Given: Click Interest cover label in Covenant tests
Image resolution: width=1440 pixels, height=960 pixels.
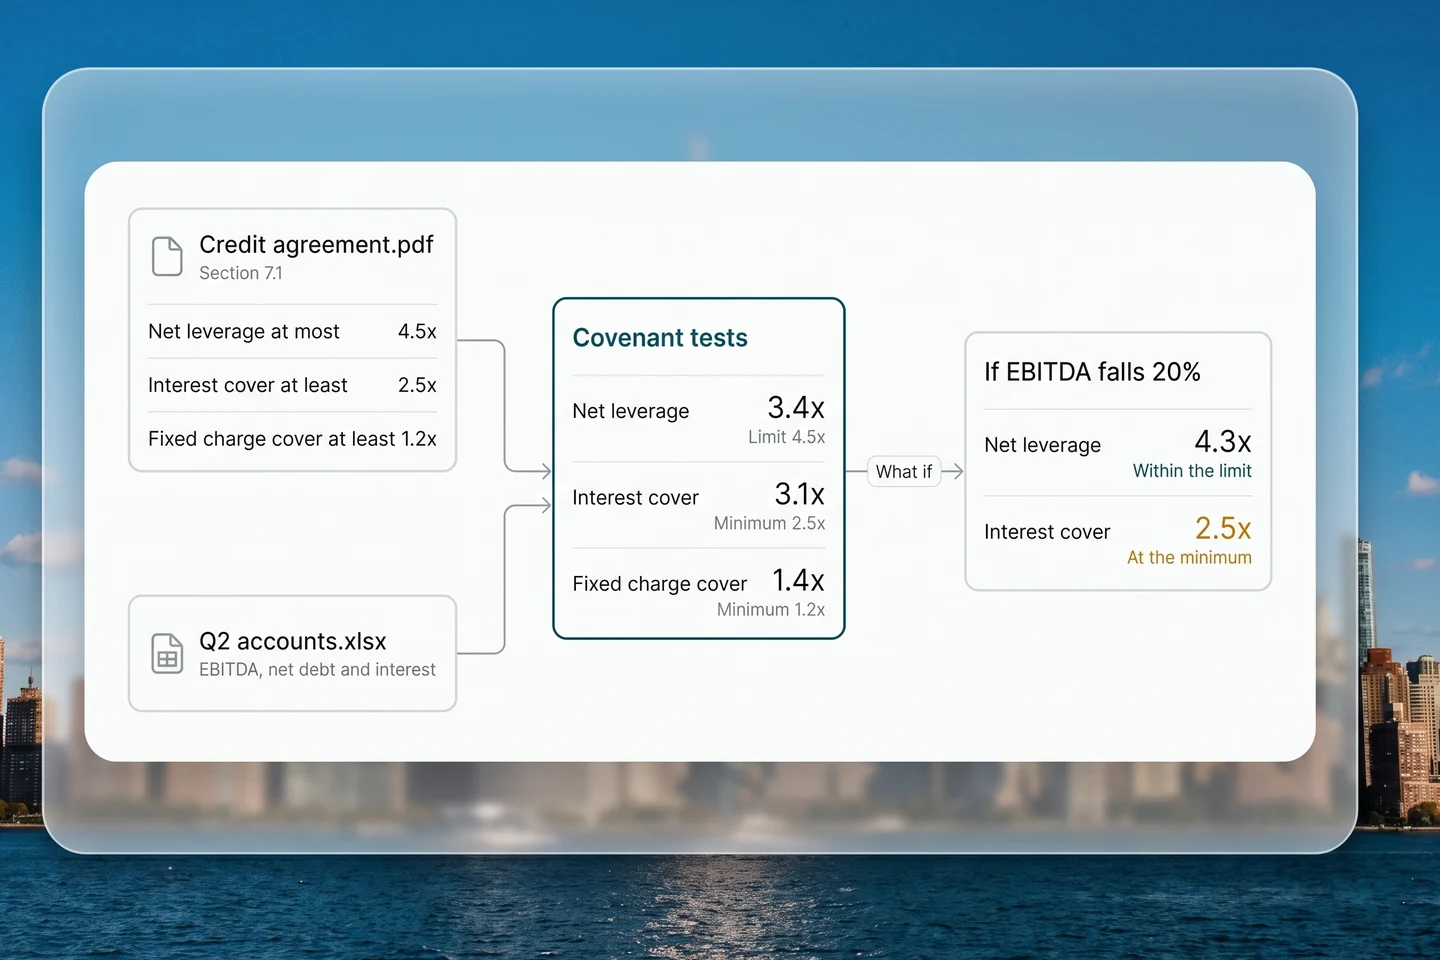Looking at the screenshot, I should tap(635, 498).
